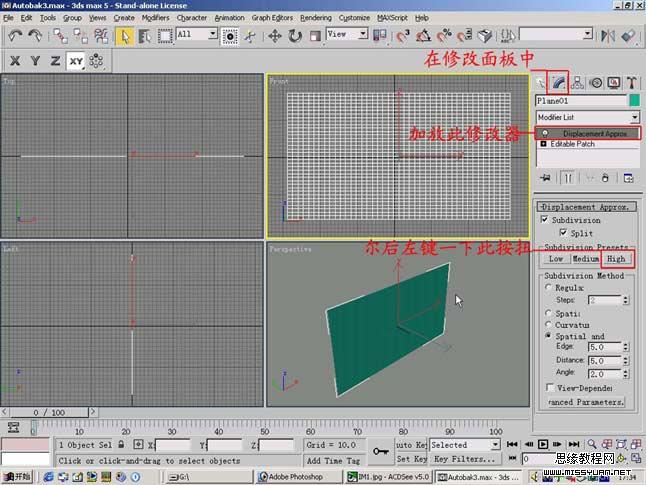Click the Mirror tool icon
The height and width of the screenshot is (485, 646).
[608, 36]
